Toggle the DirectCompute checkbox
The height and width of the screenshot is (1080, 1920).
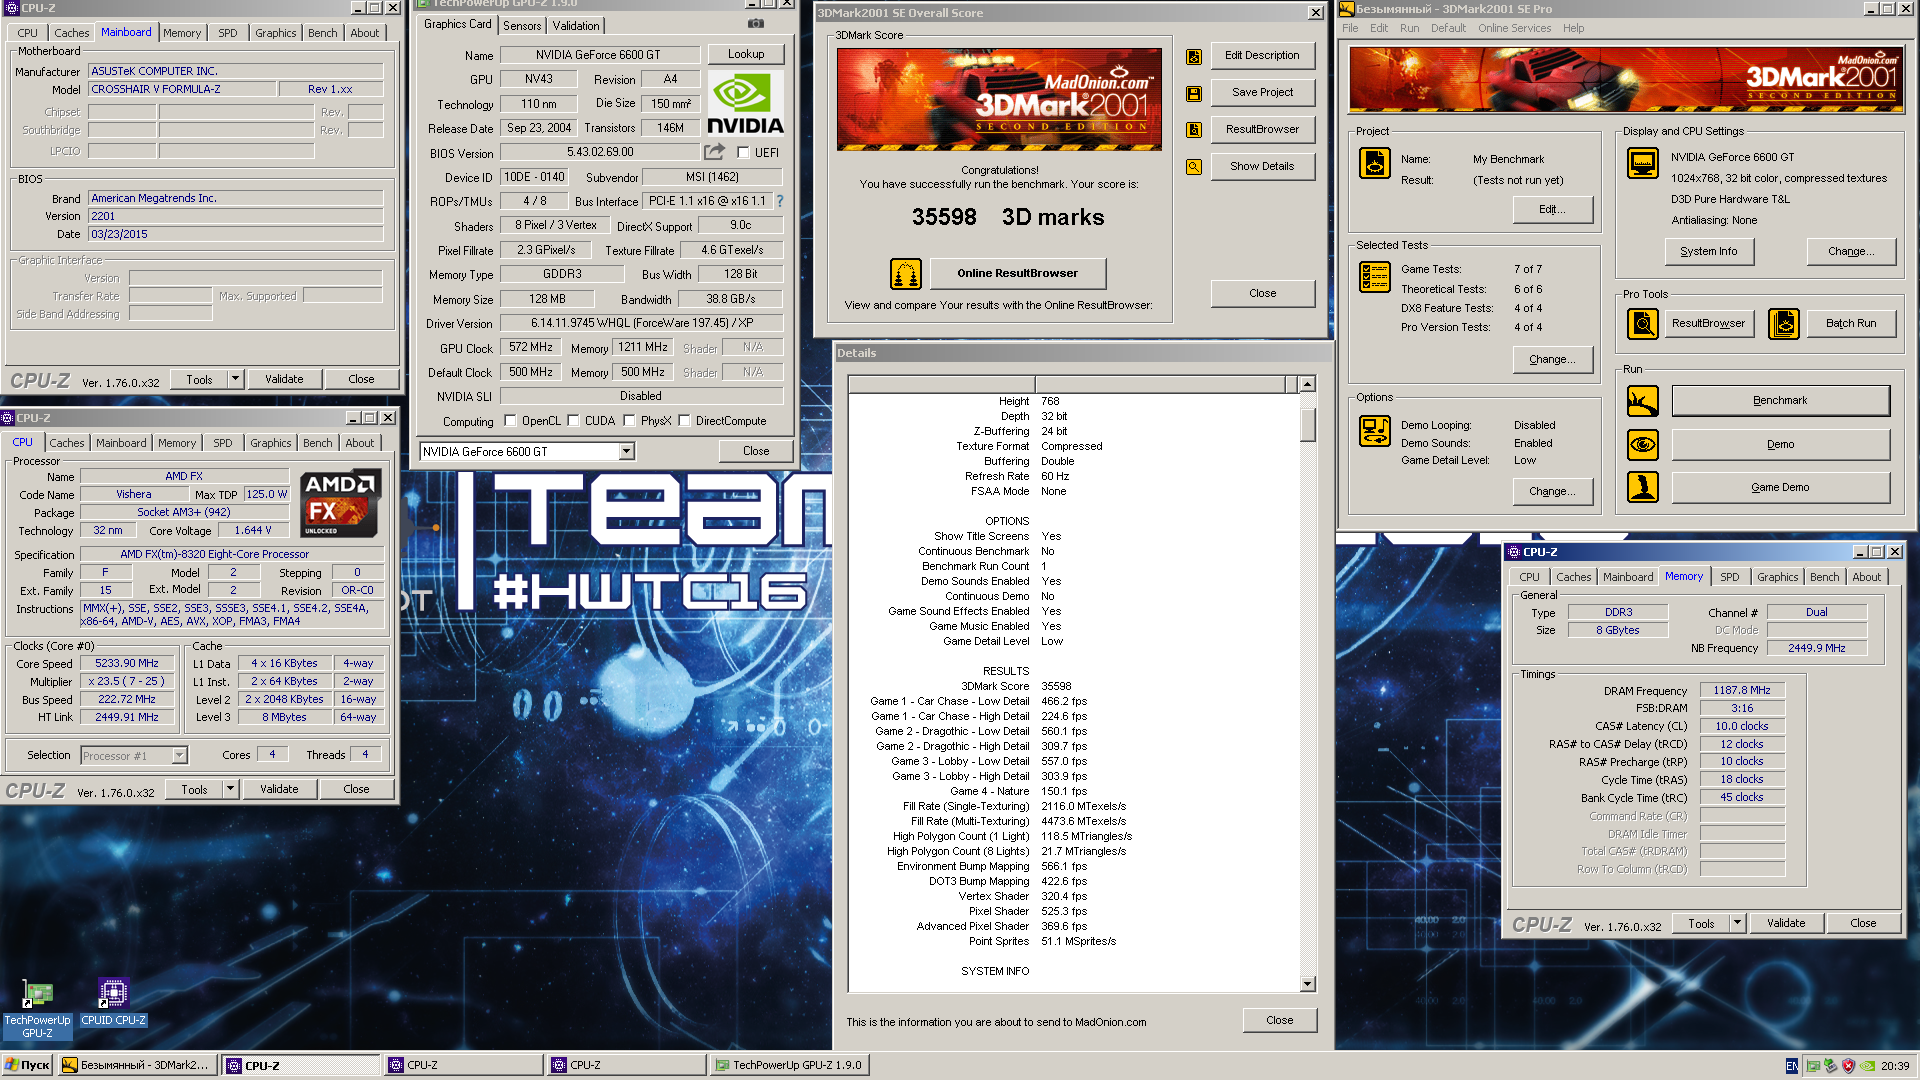click(685, 421)
